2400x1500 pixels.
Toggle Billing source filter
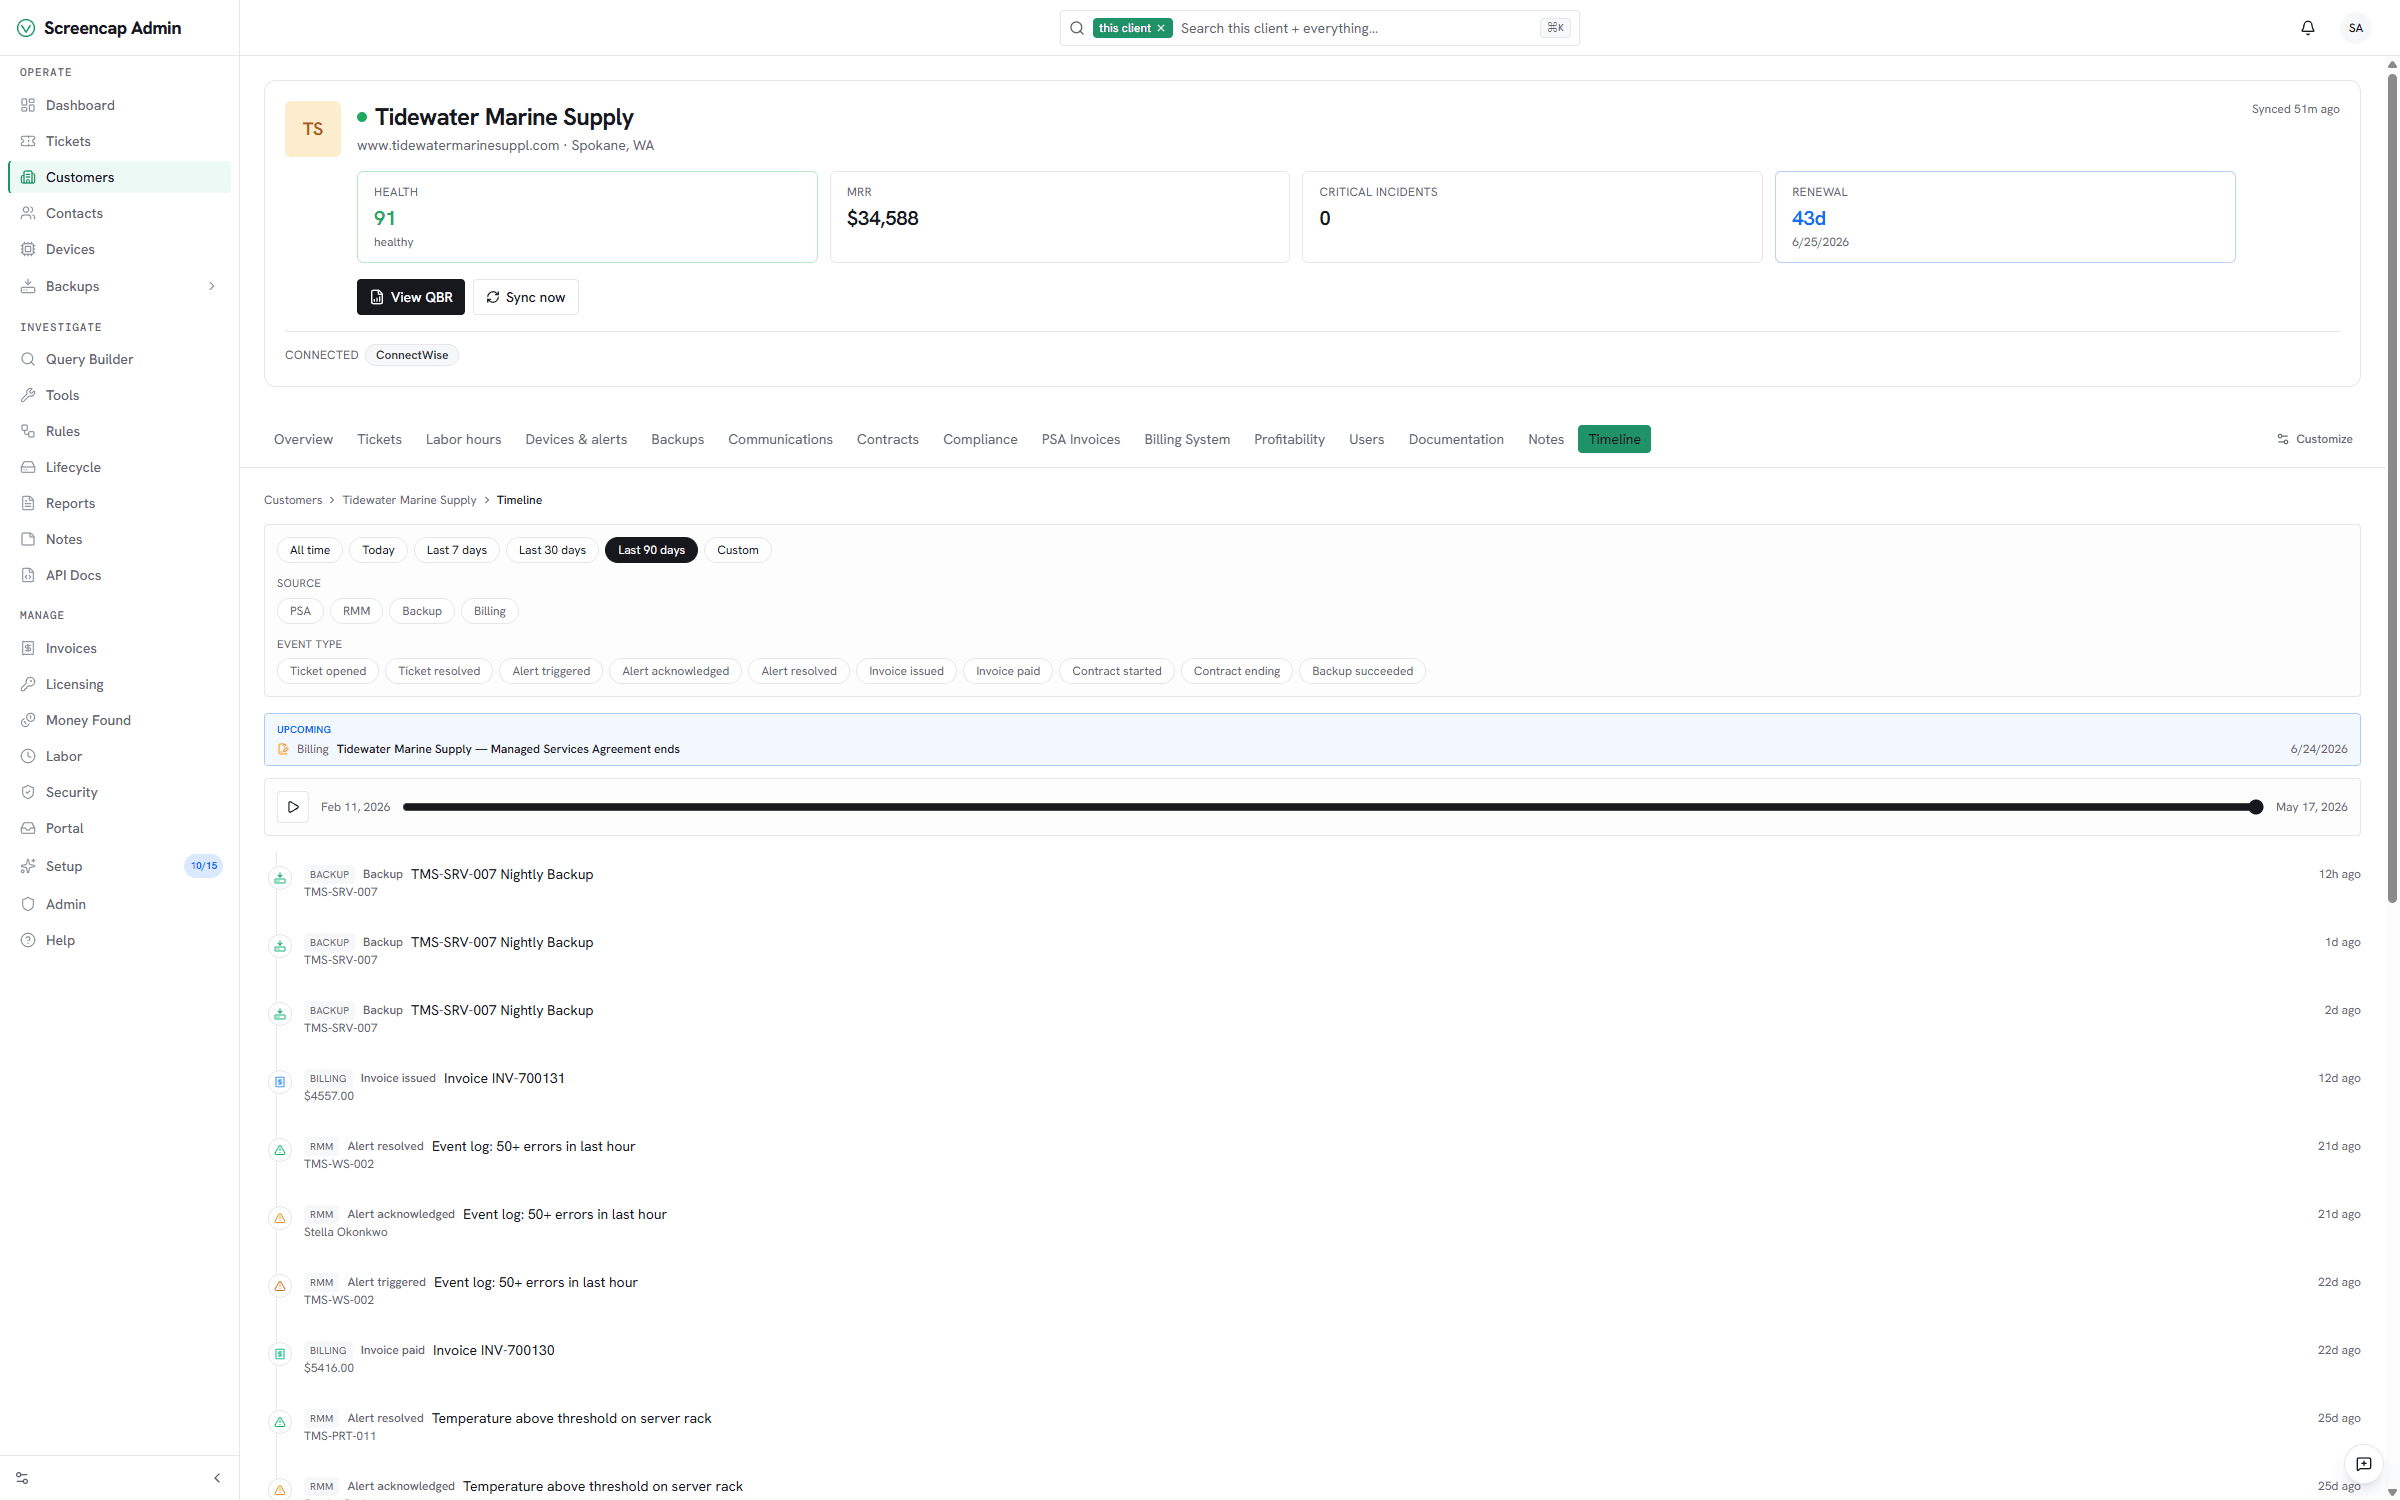pyautogui.click(x=490, y=611)
